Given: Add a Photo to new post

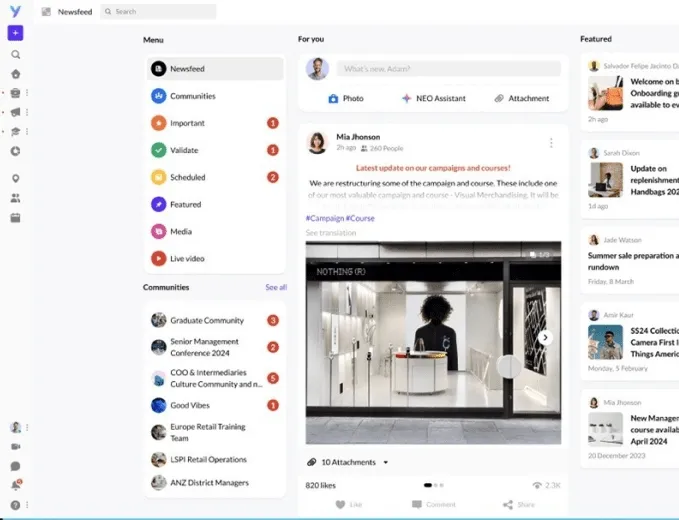Looking at the screenshot, I should coord(346,98).
